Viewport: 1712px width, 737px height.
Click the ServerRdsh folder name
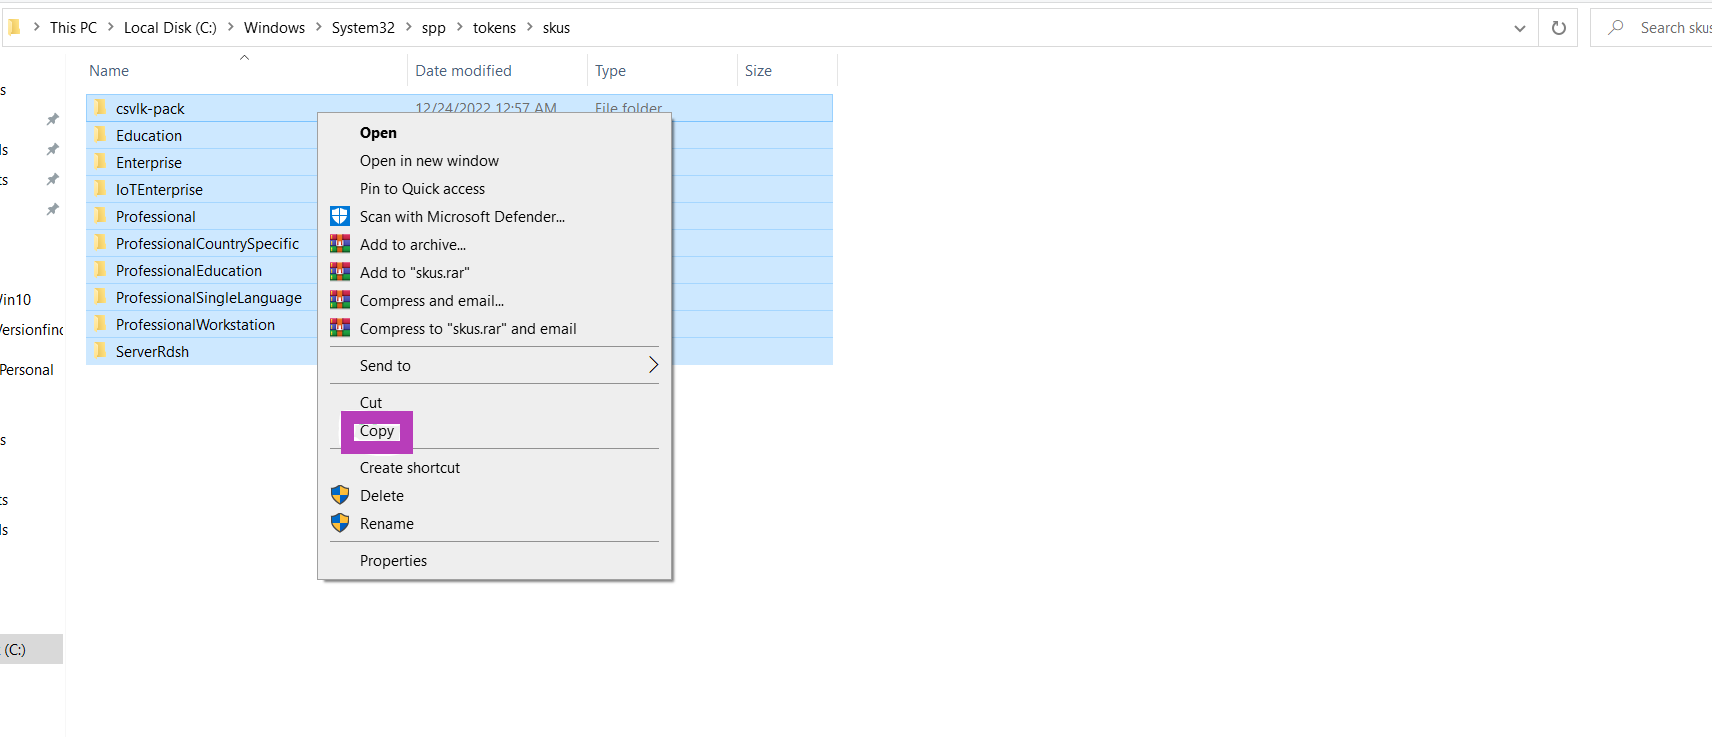pyautogui.click(x=152, y=351)
